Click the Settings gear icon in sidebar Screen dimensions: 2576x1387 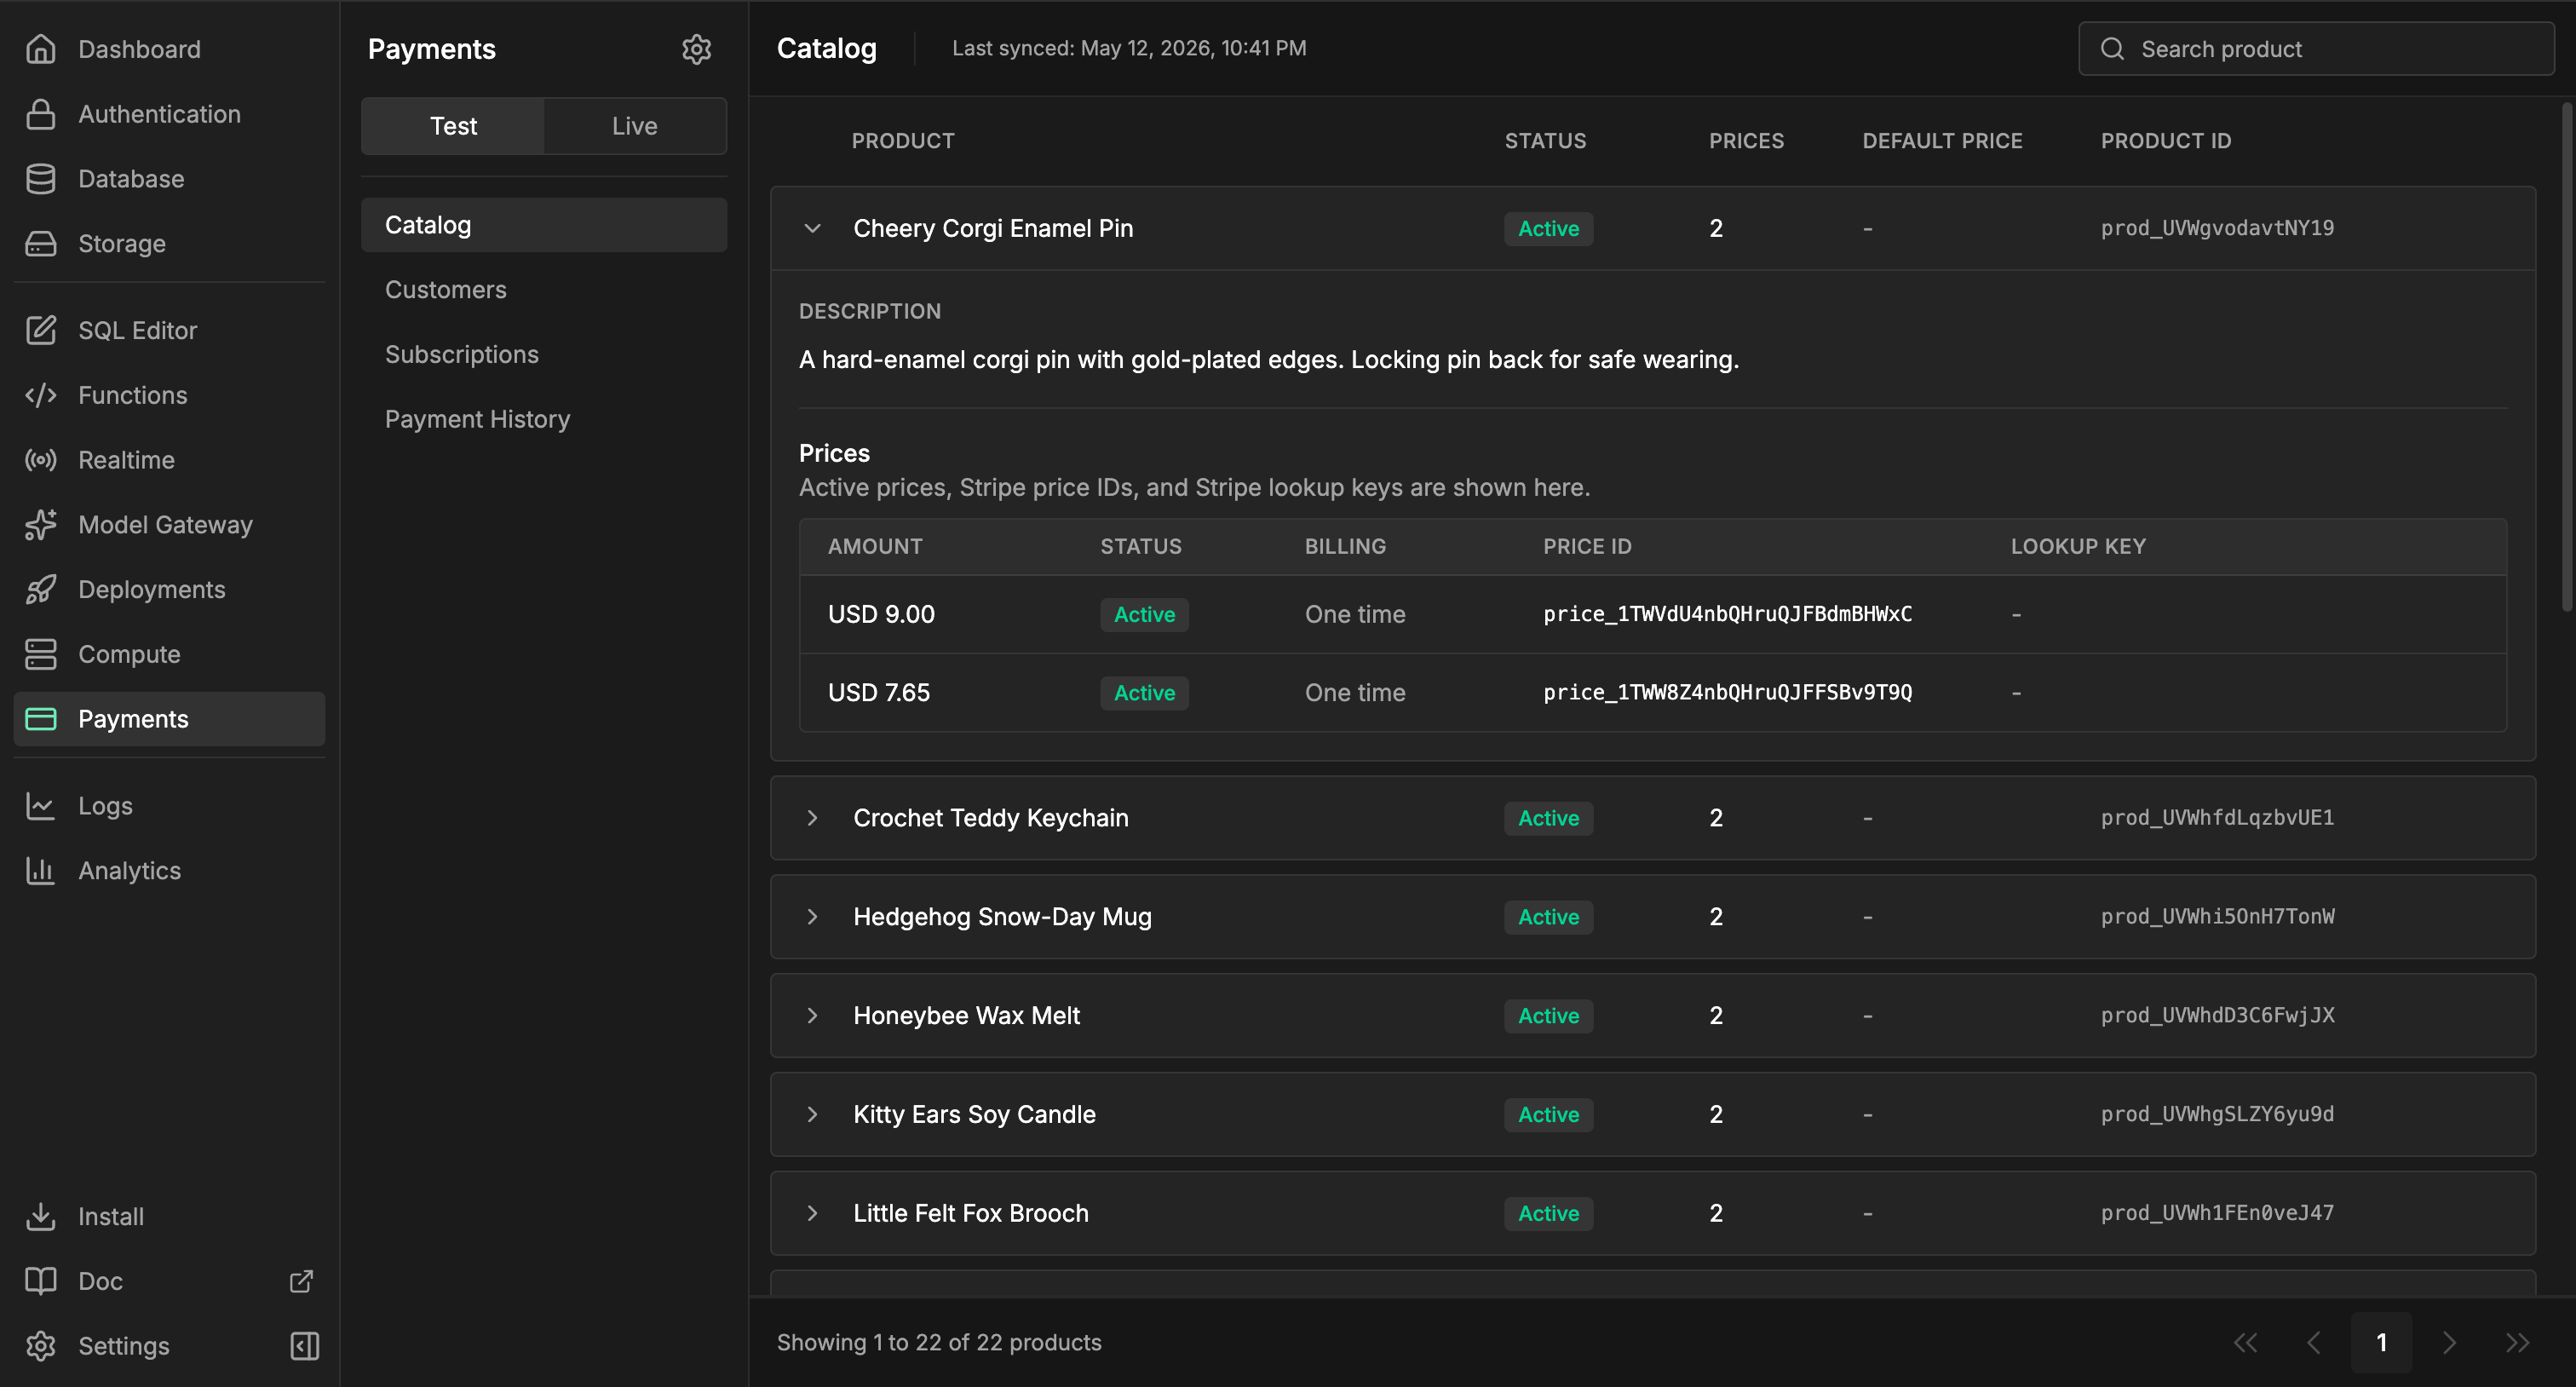tap(41, 1346)
